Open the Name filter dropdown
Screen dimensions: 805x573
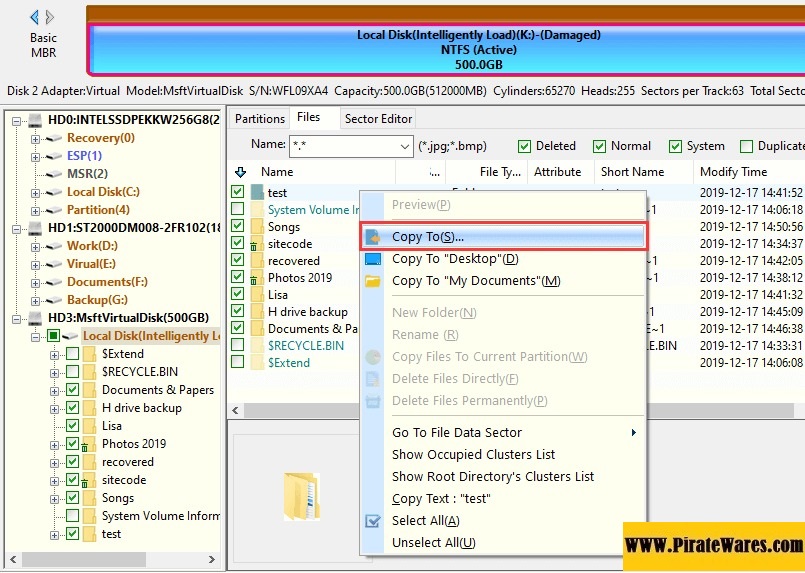[x=403, y=146]
